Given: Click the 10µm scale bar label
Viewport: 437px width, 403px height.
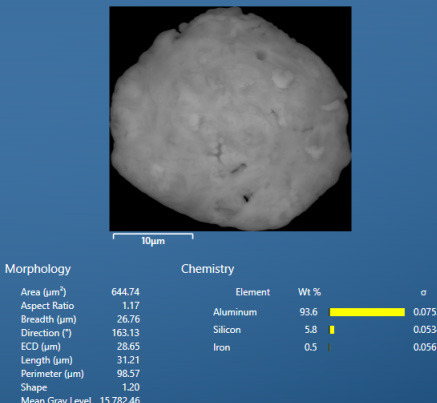Looking at the screenshot, I should click(153, 241).
